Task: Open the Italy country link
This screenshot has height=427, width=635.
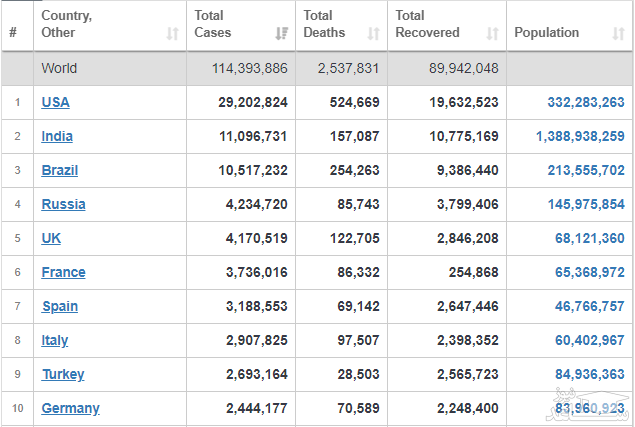Action: [55, 340]
